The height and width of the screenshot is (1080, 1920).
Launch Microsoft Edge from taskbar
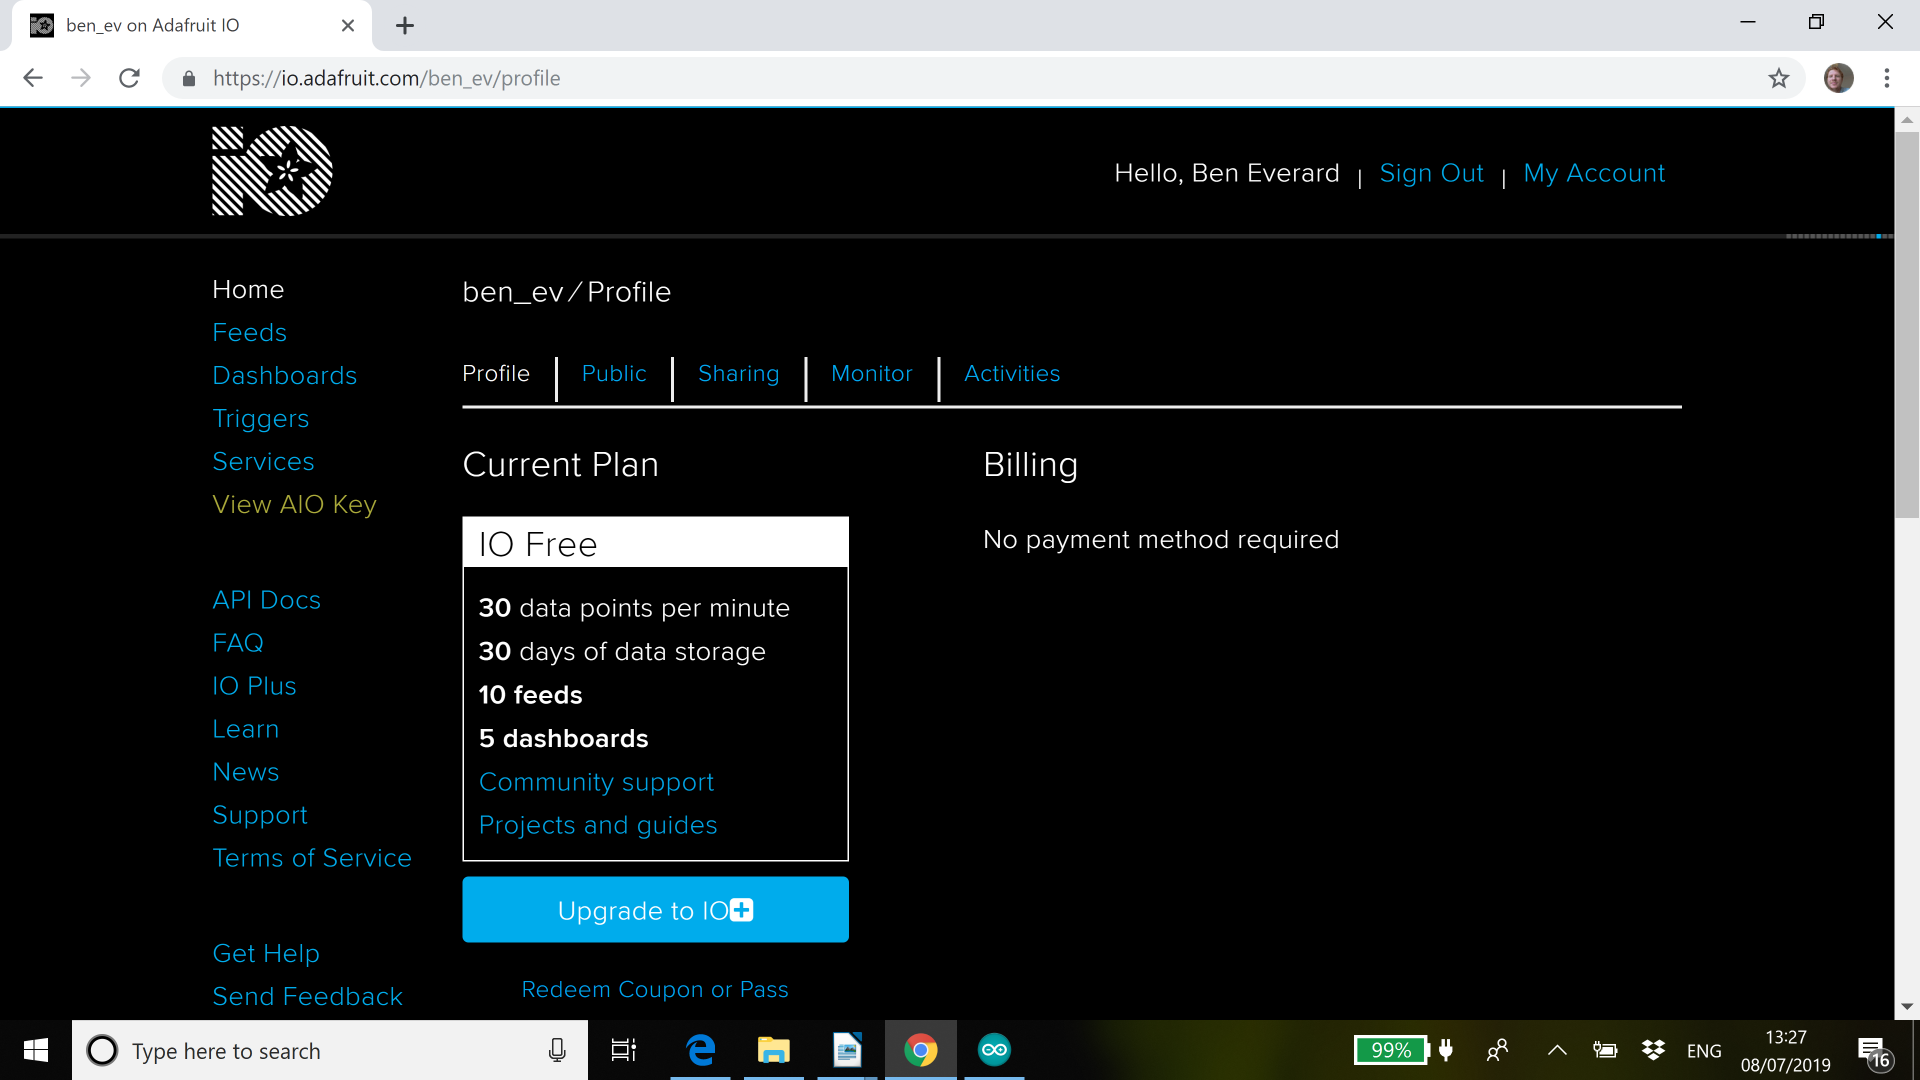point(701,1050)
